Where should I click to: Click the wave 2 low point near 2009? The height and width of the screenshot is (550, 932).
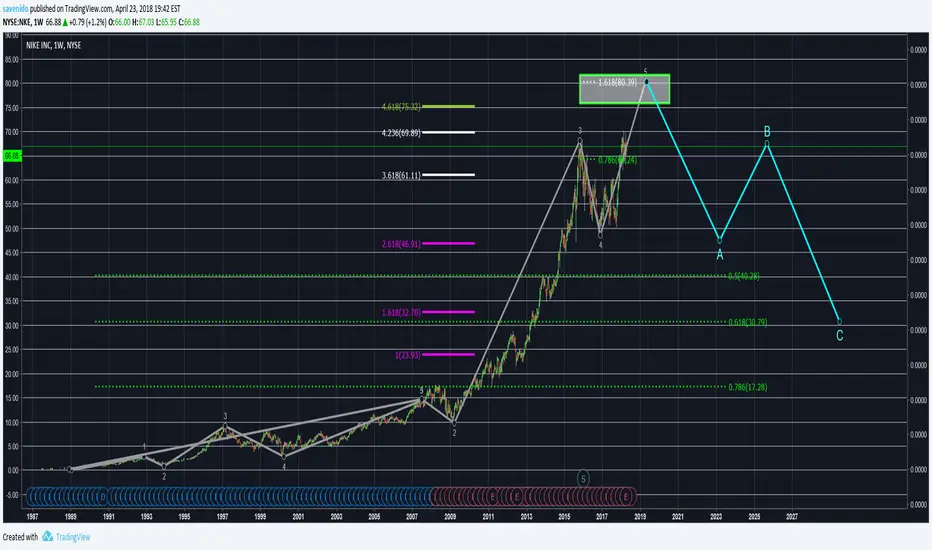click(x=454, y=423)
